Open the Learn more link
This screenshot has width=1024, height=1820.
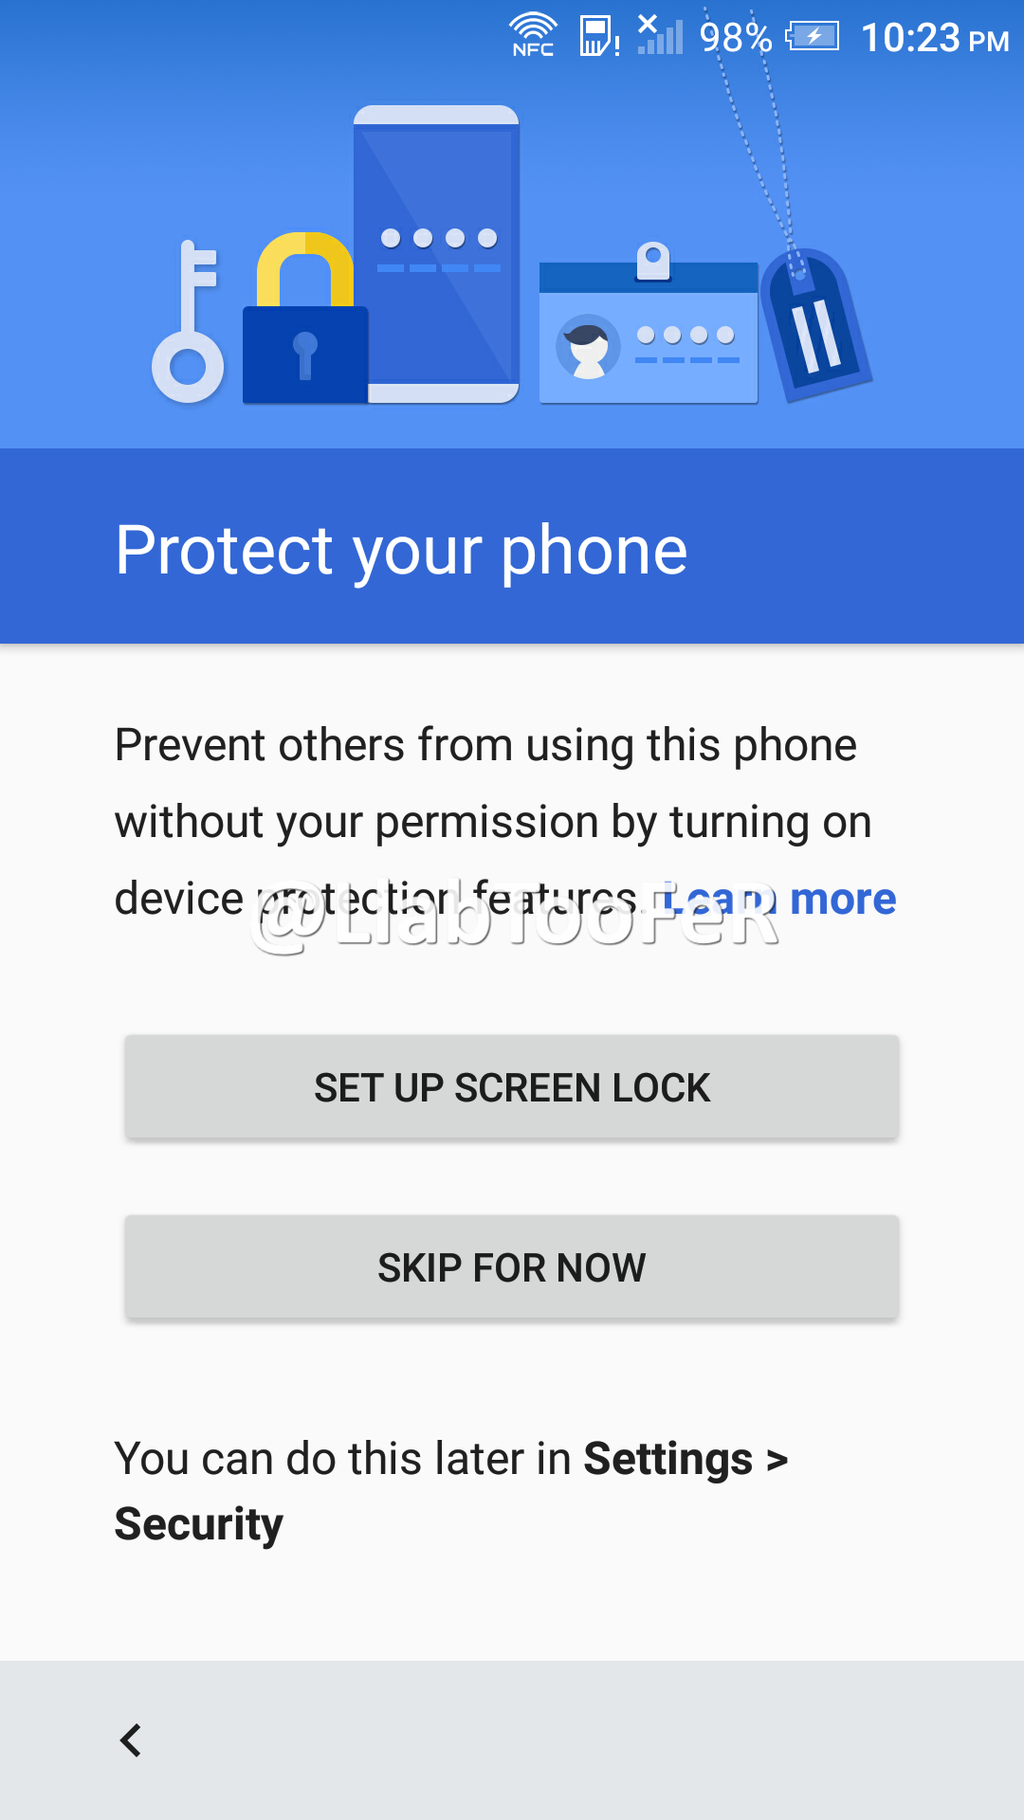coord(780,899)
